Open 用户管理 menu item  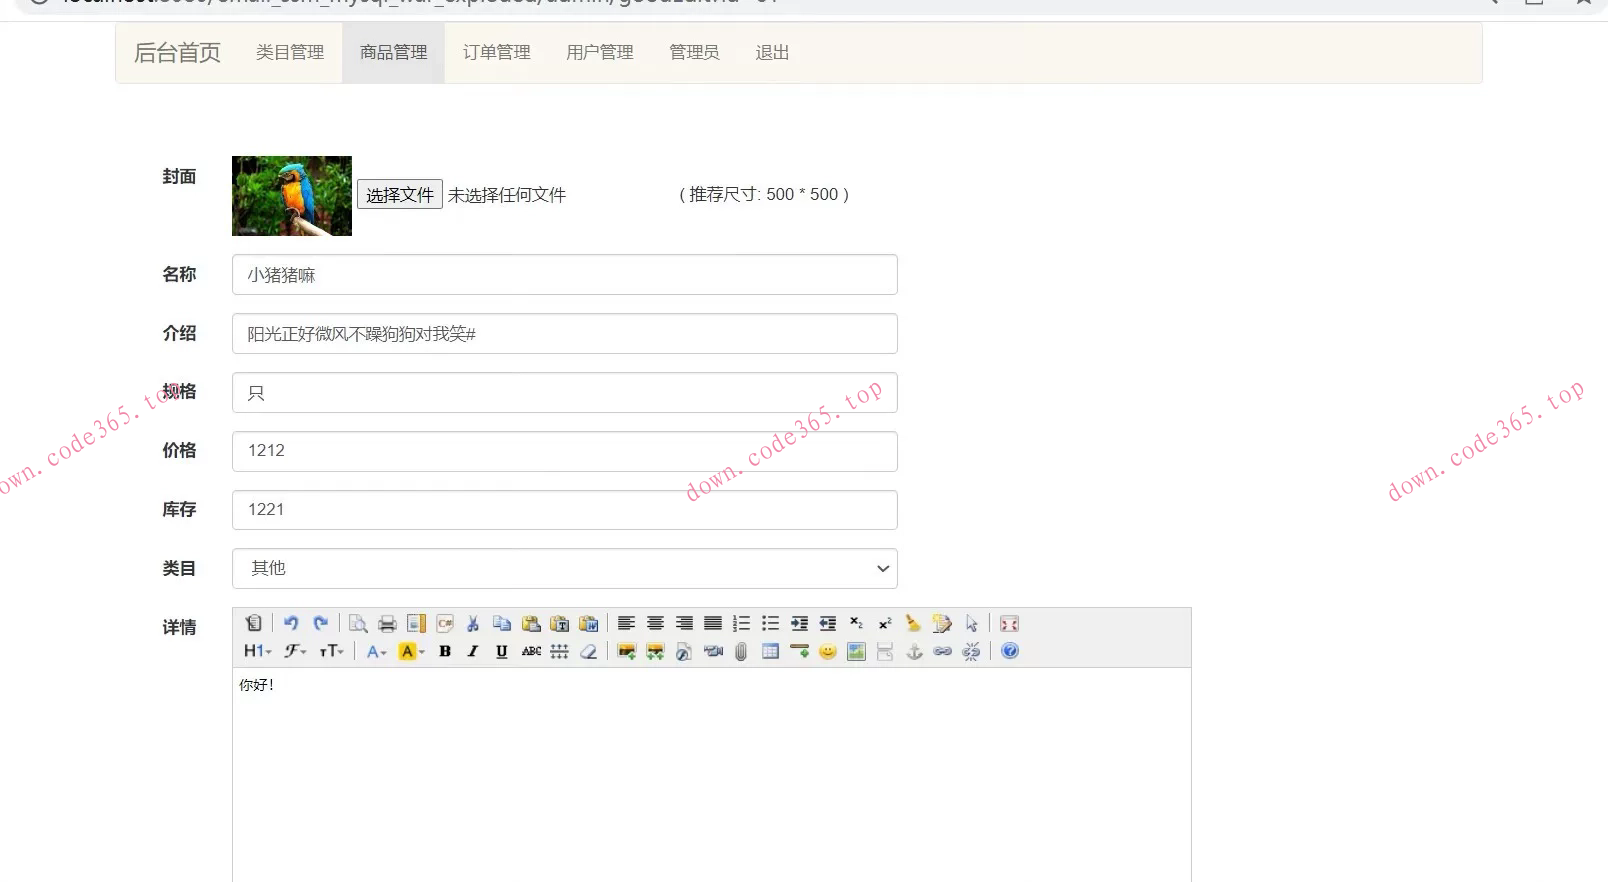(600, 52)
